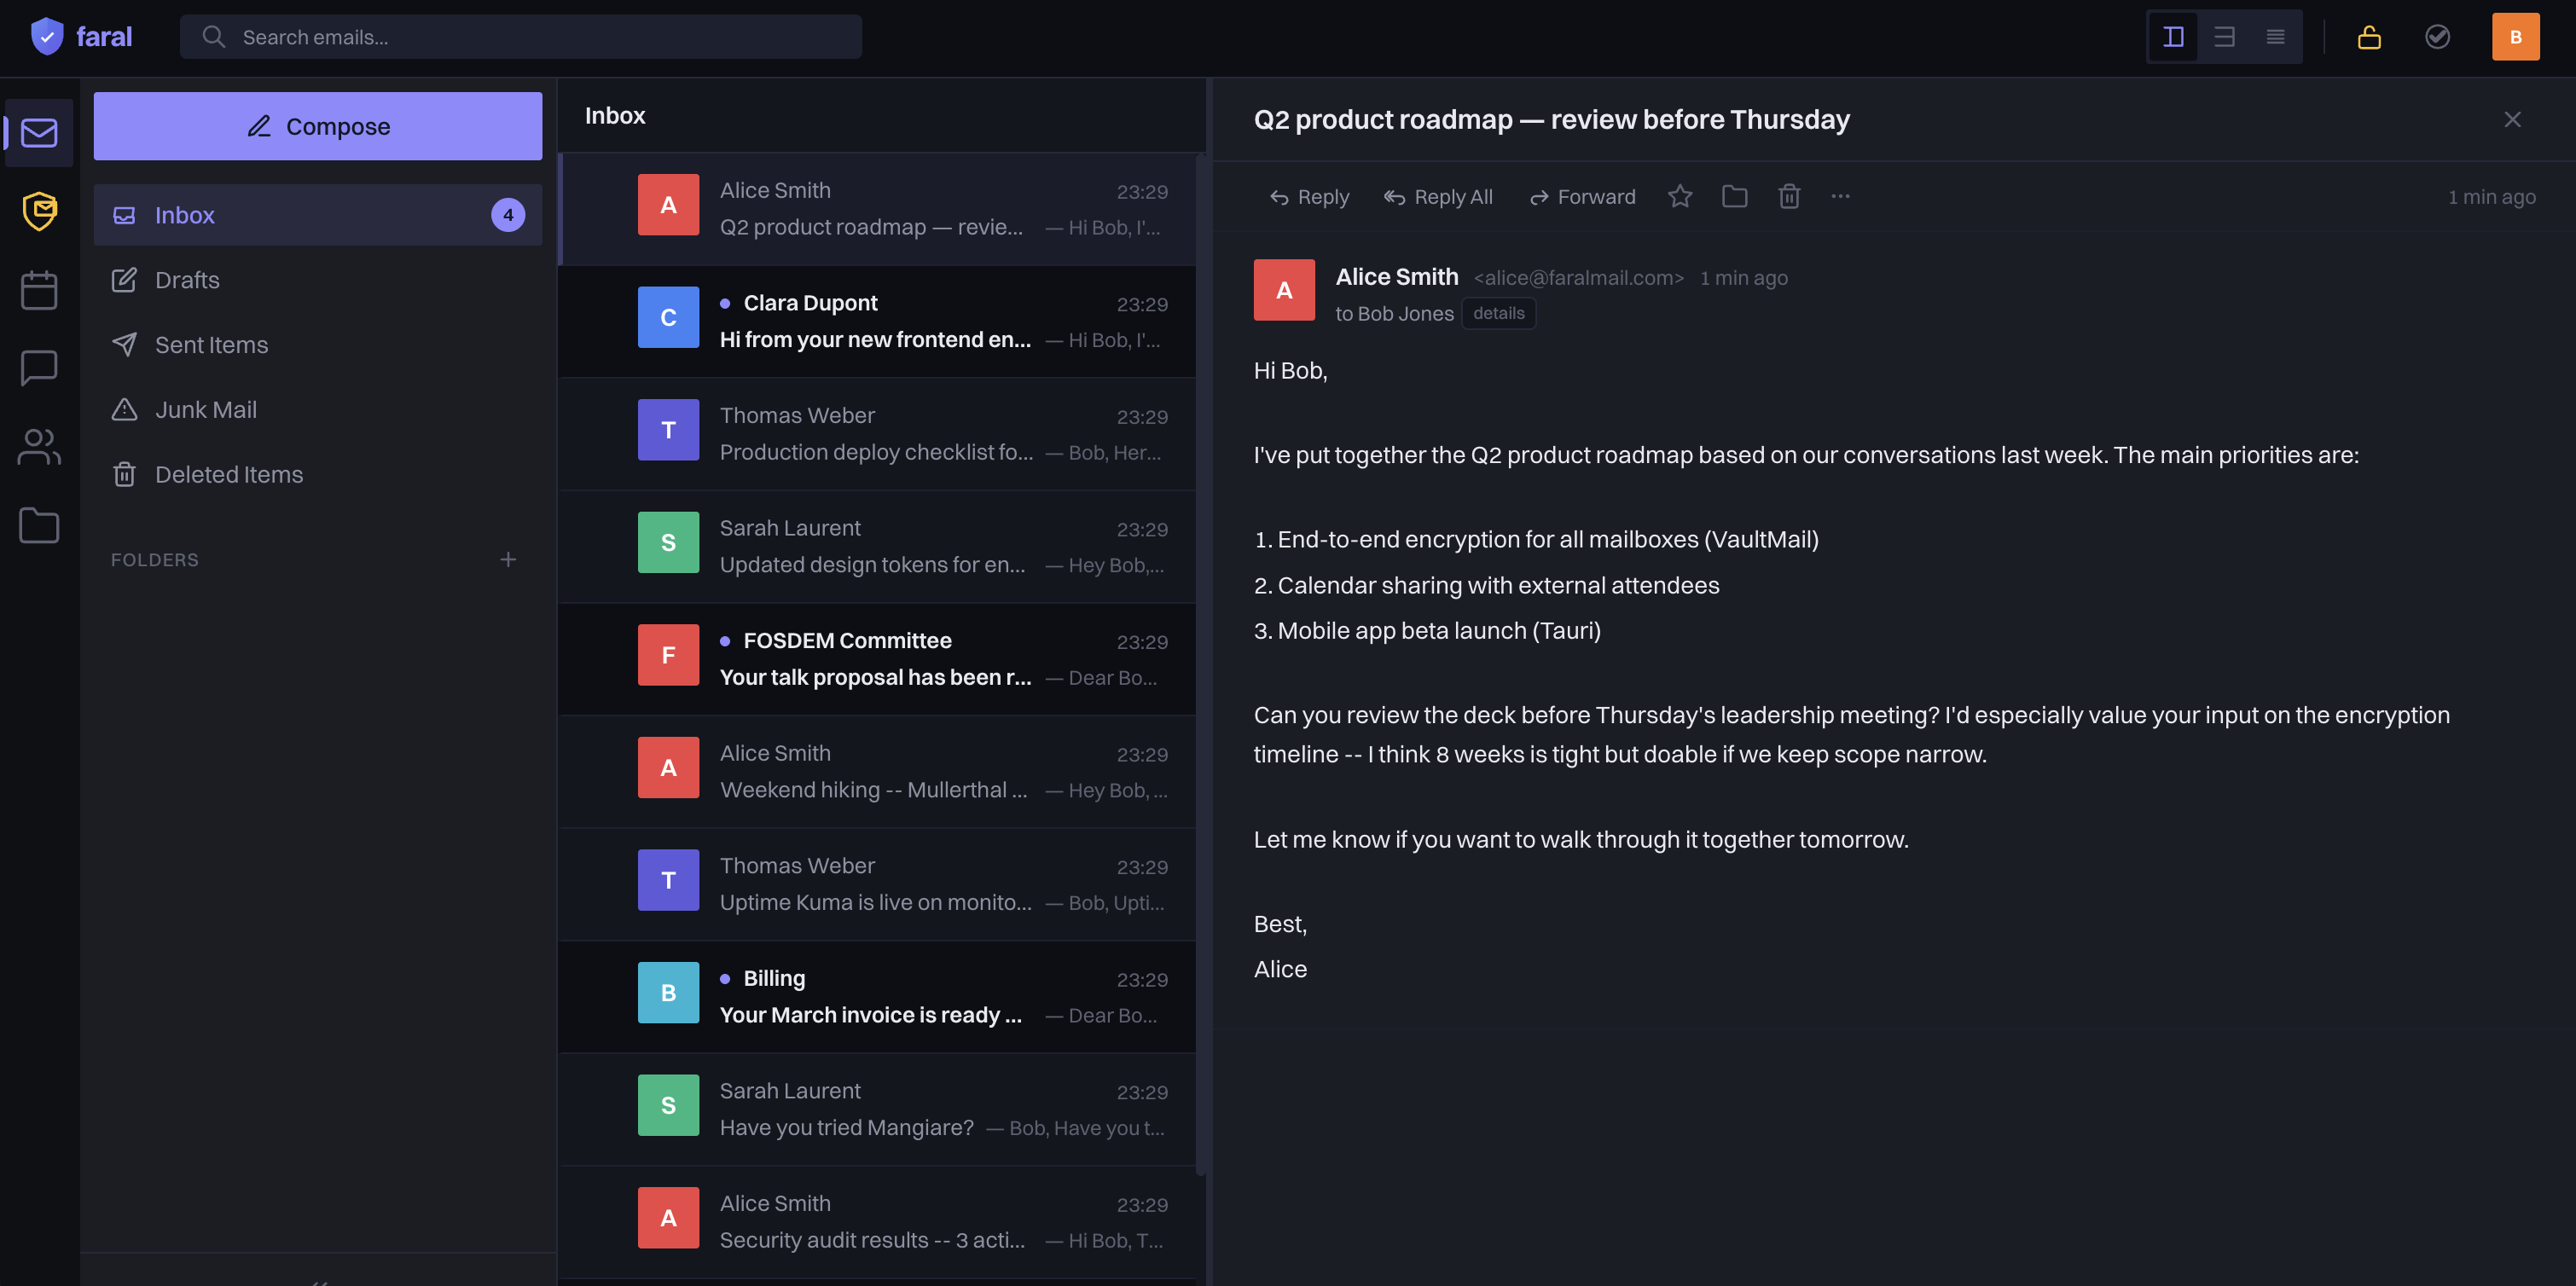Open the Contacts people icon in sidebar
The image size is (2576, 1286).
39,447
